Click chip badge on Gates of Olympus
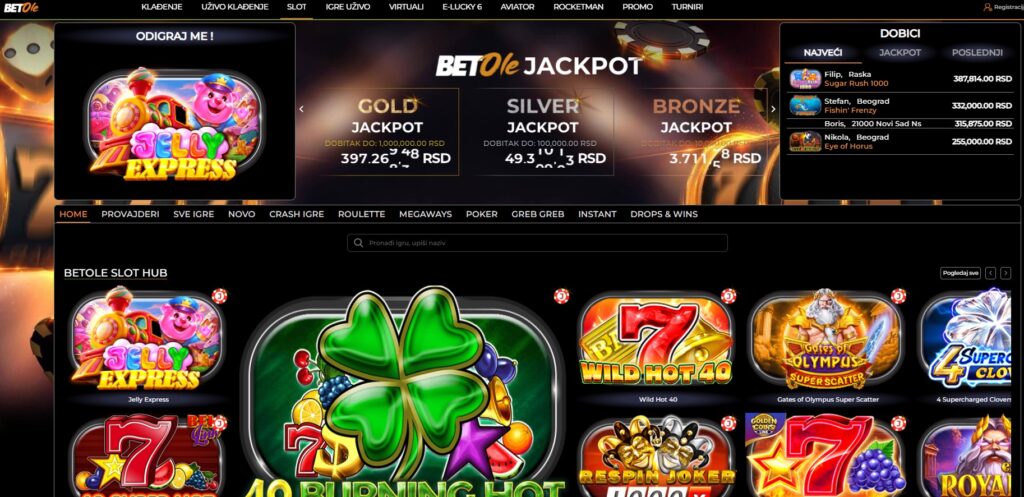 pyautogui.click(x=899, y=296)
